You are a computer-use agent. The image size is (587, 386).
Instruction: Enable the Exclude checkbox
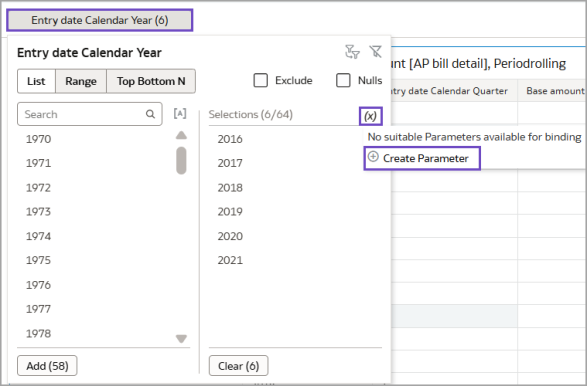click(261, 80)
